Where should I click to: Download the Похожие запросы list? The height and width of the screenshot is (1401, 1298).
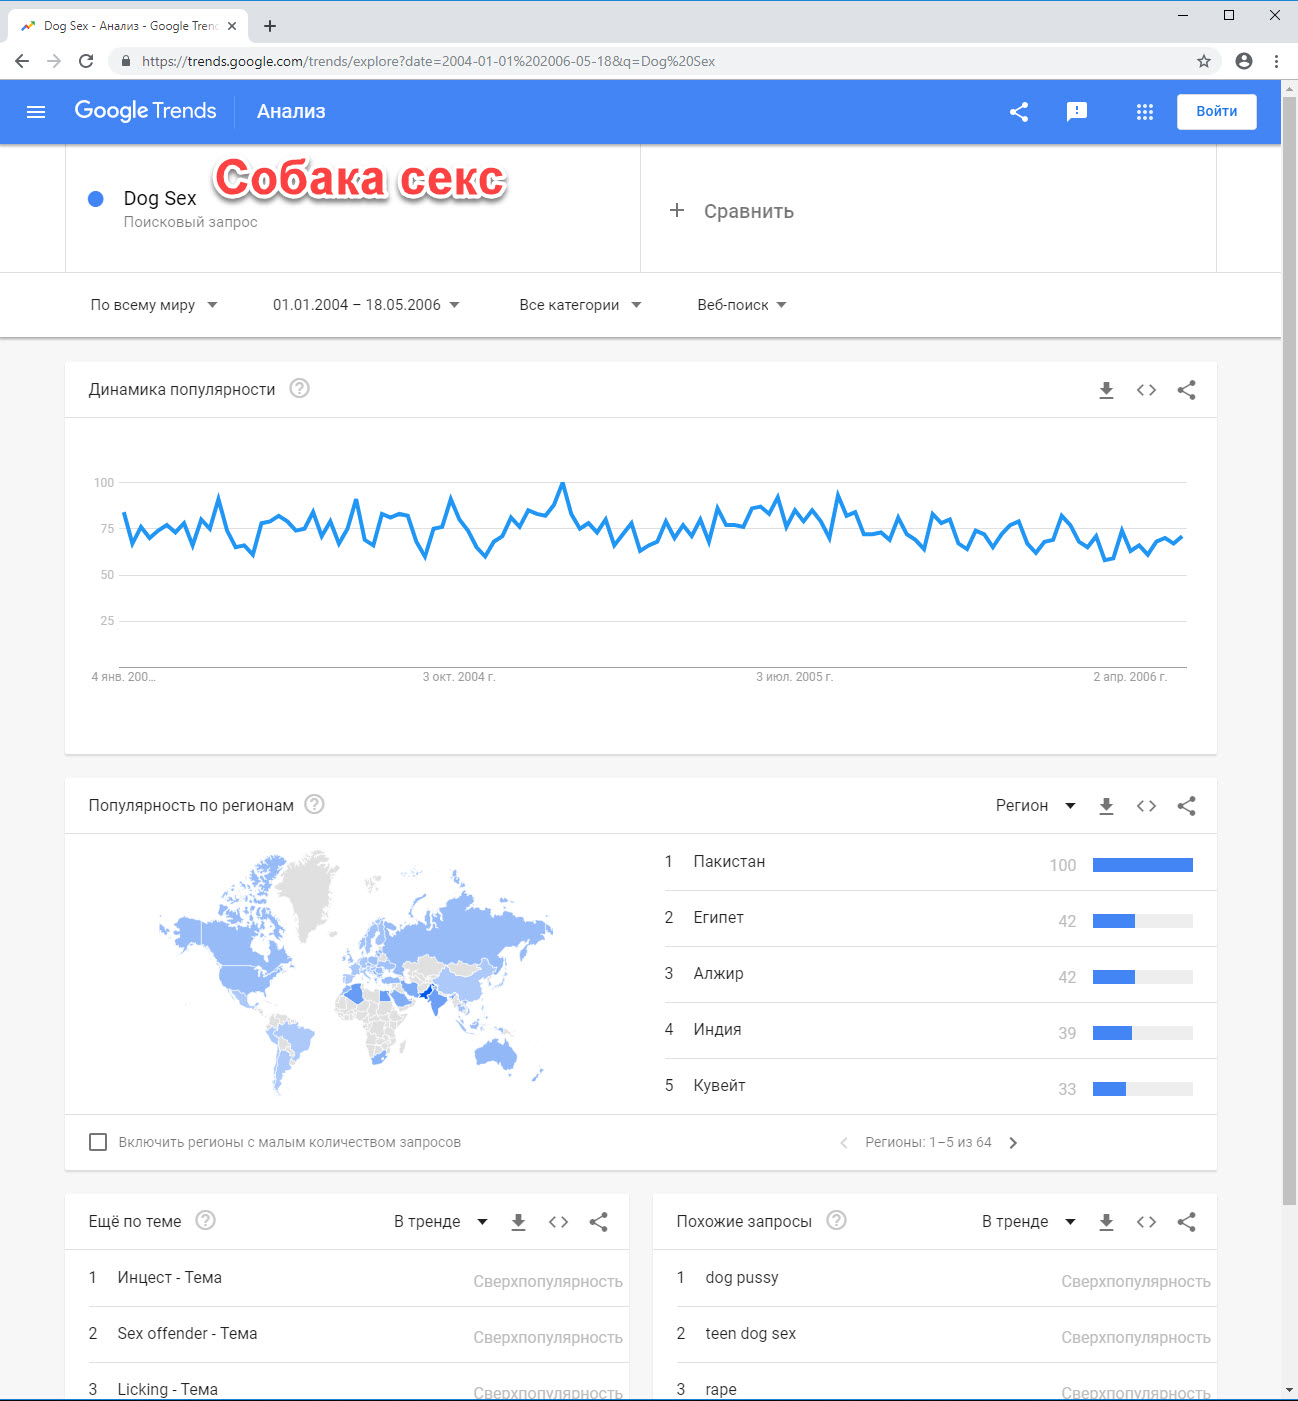click(1106, 1222)
